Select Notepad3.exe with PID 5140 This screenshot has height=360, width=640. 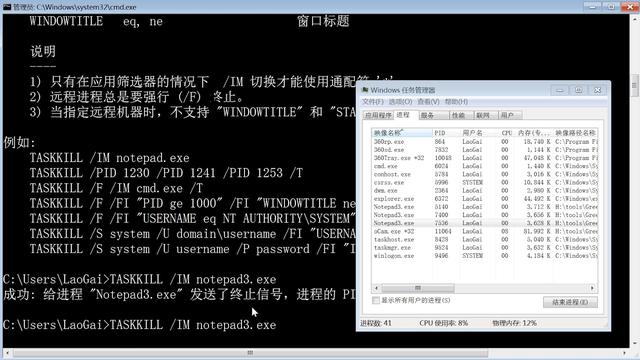(485, 207)
